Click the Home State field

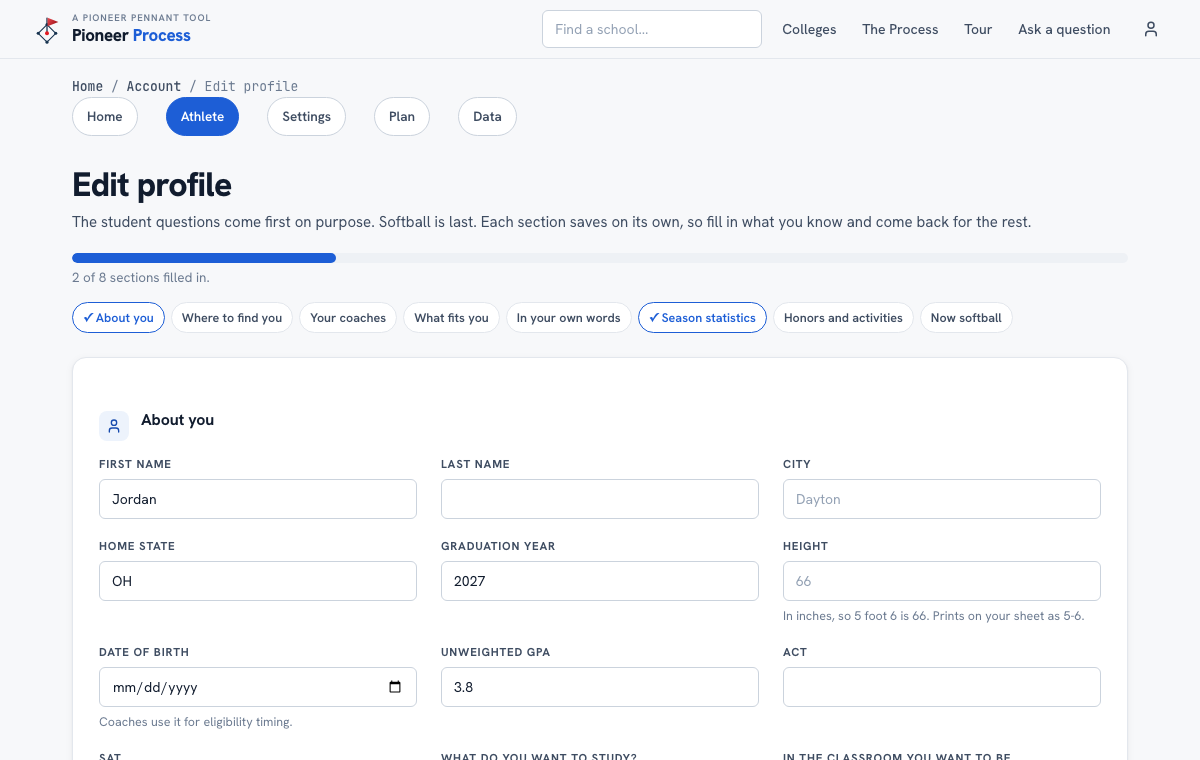pos(258,581)
